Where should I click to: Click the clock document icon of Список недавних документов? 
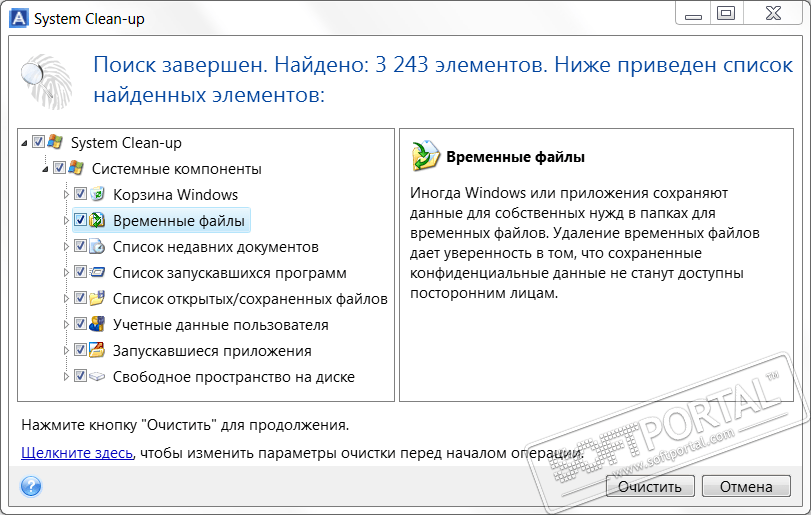[x=97, y=246]
